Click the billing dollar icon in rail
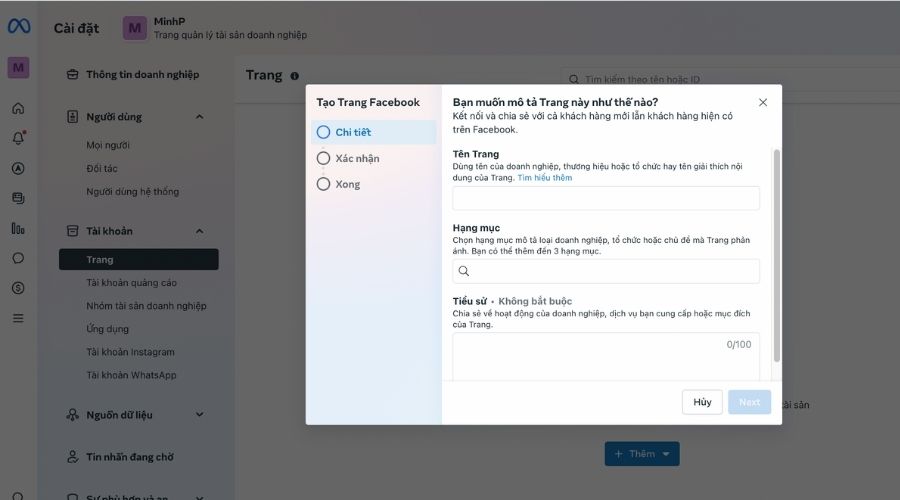The image size is (900, 500). pos(18,288)
